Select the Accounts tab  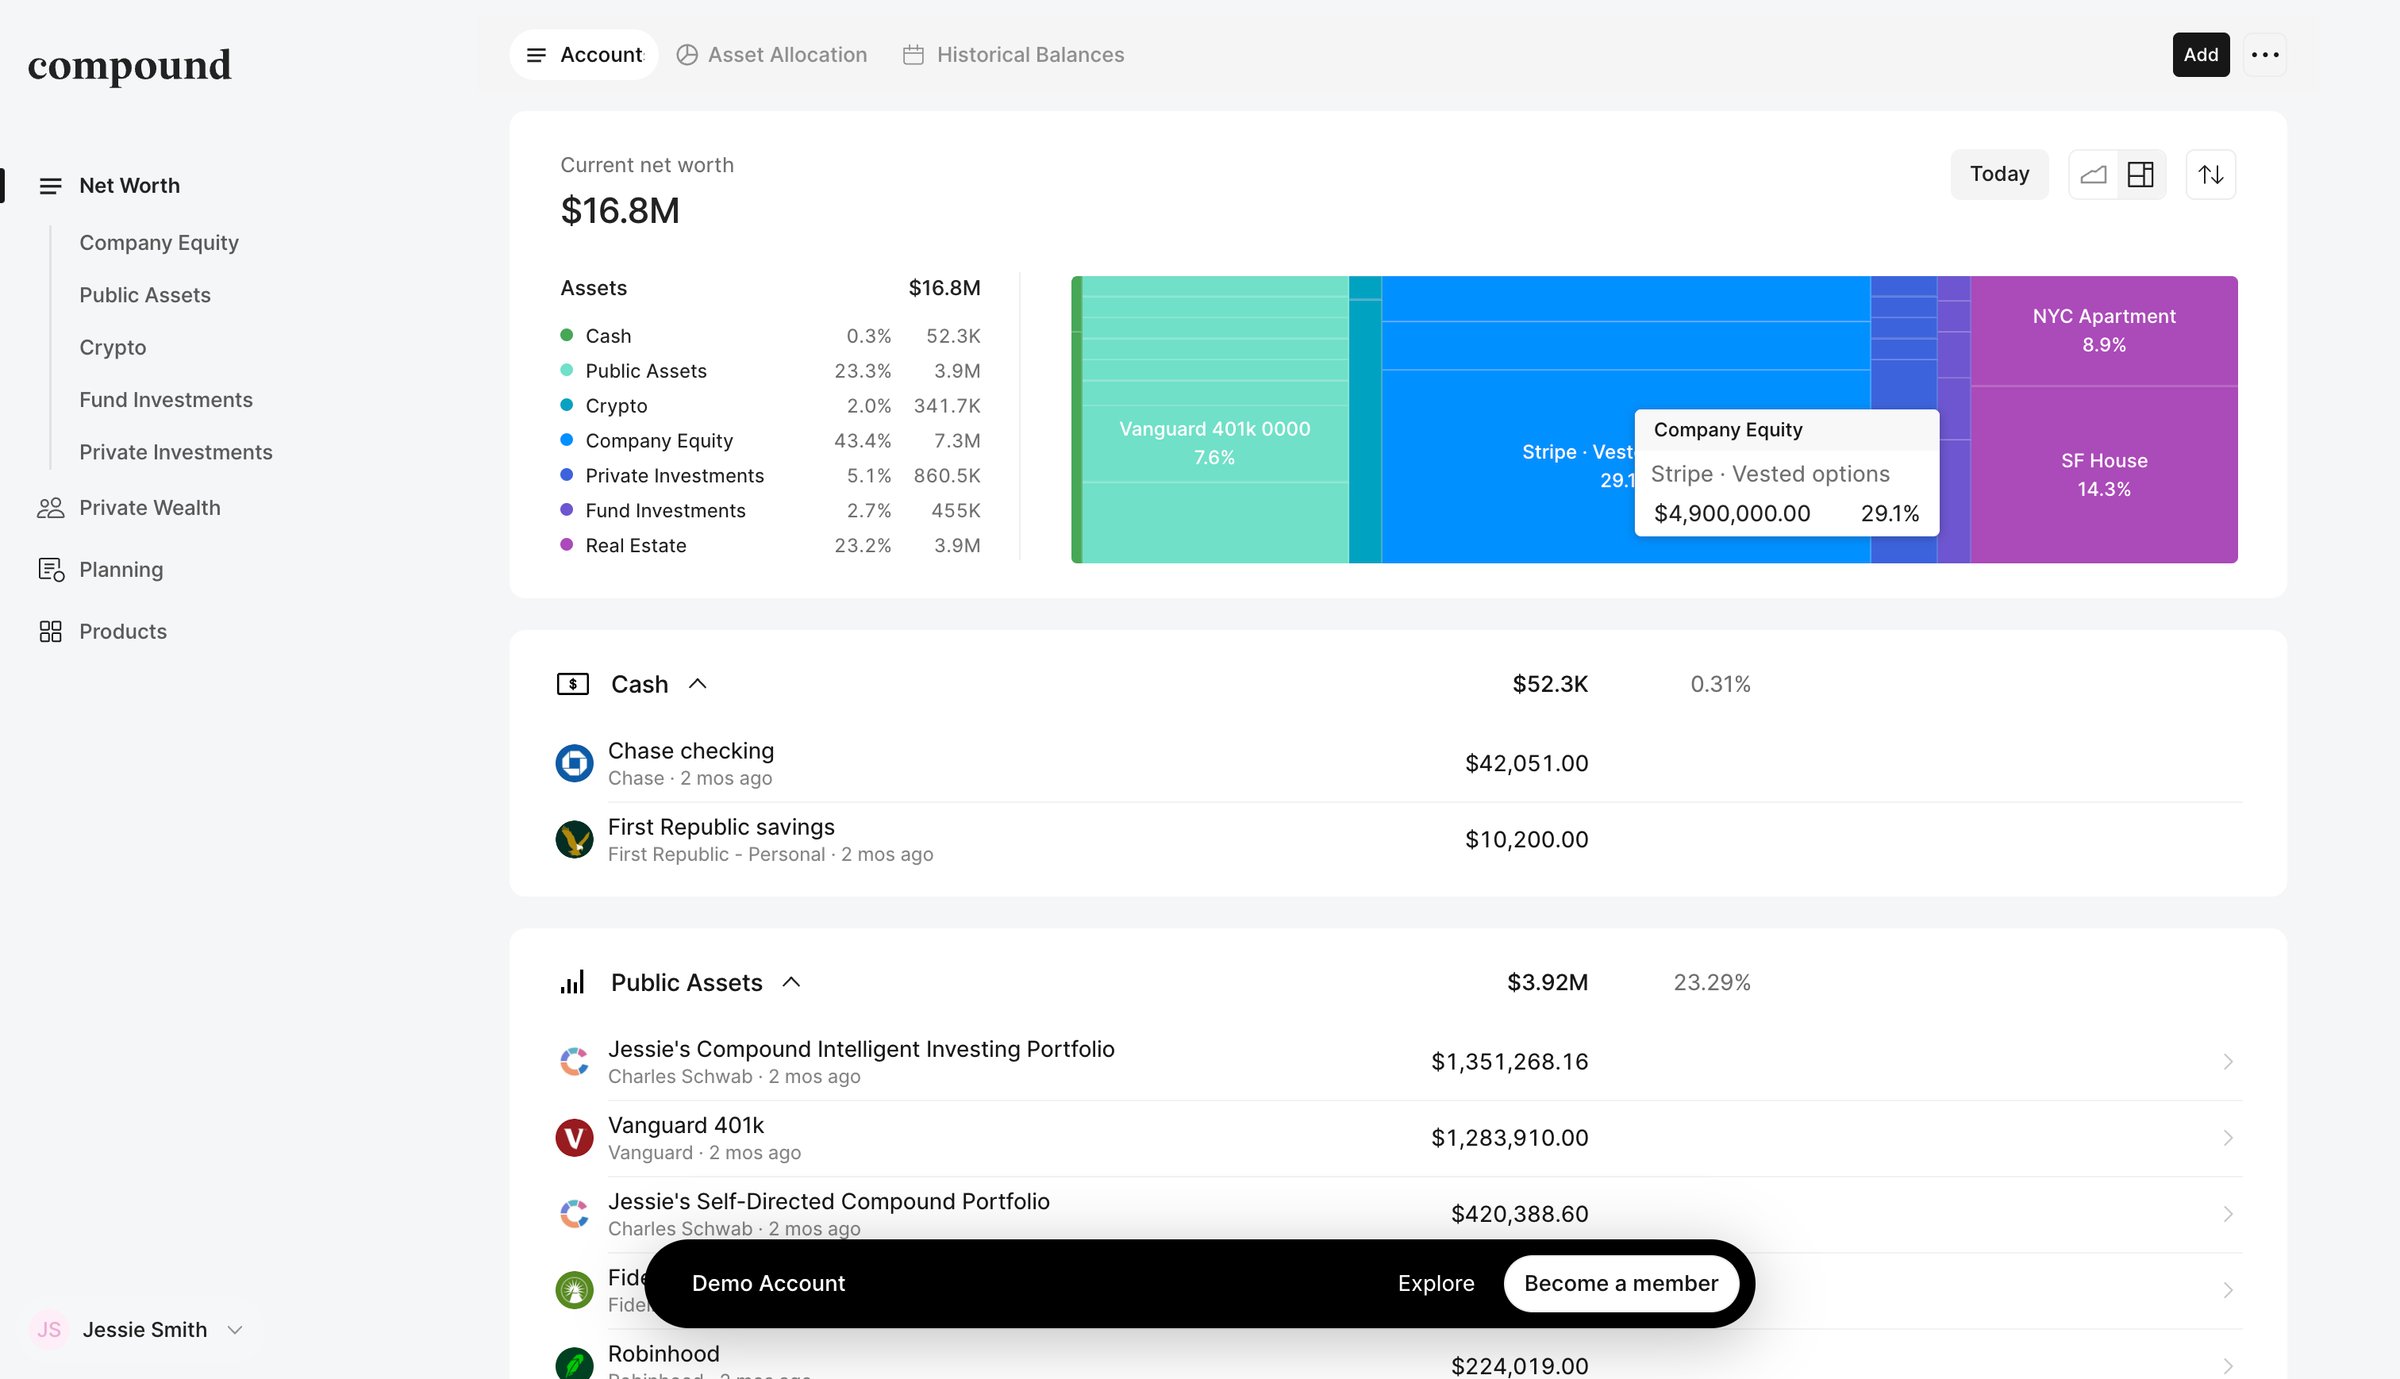click(584, 55)
